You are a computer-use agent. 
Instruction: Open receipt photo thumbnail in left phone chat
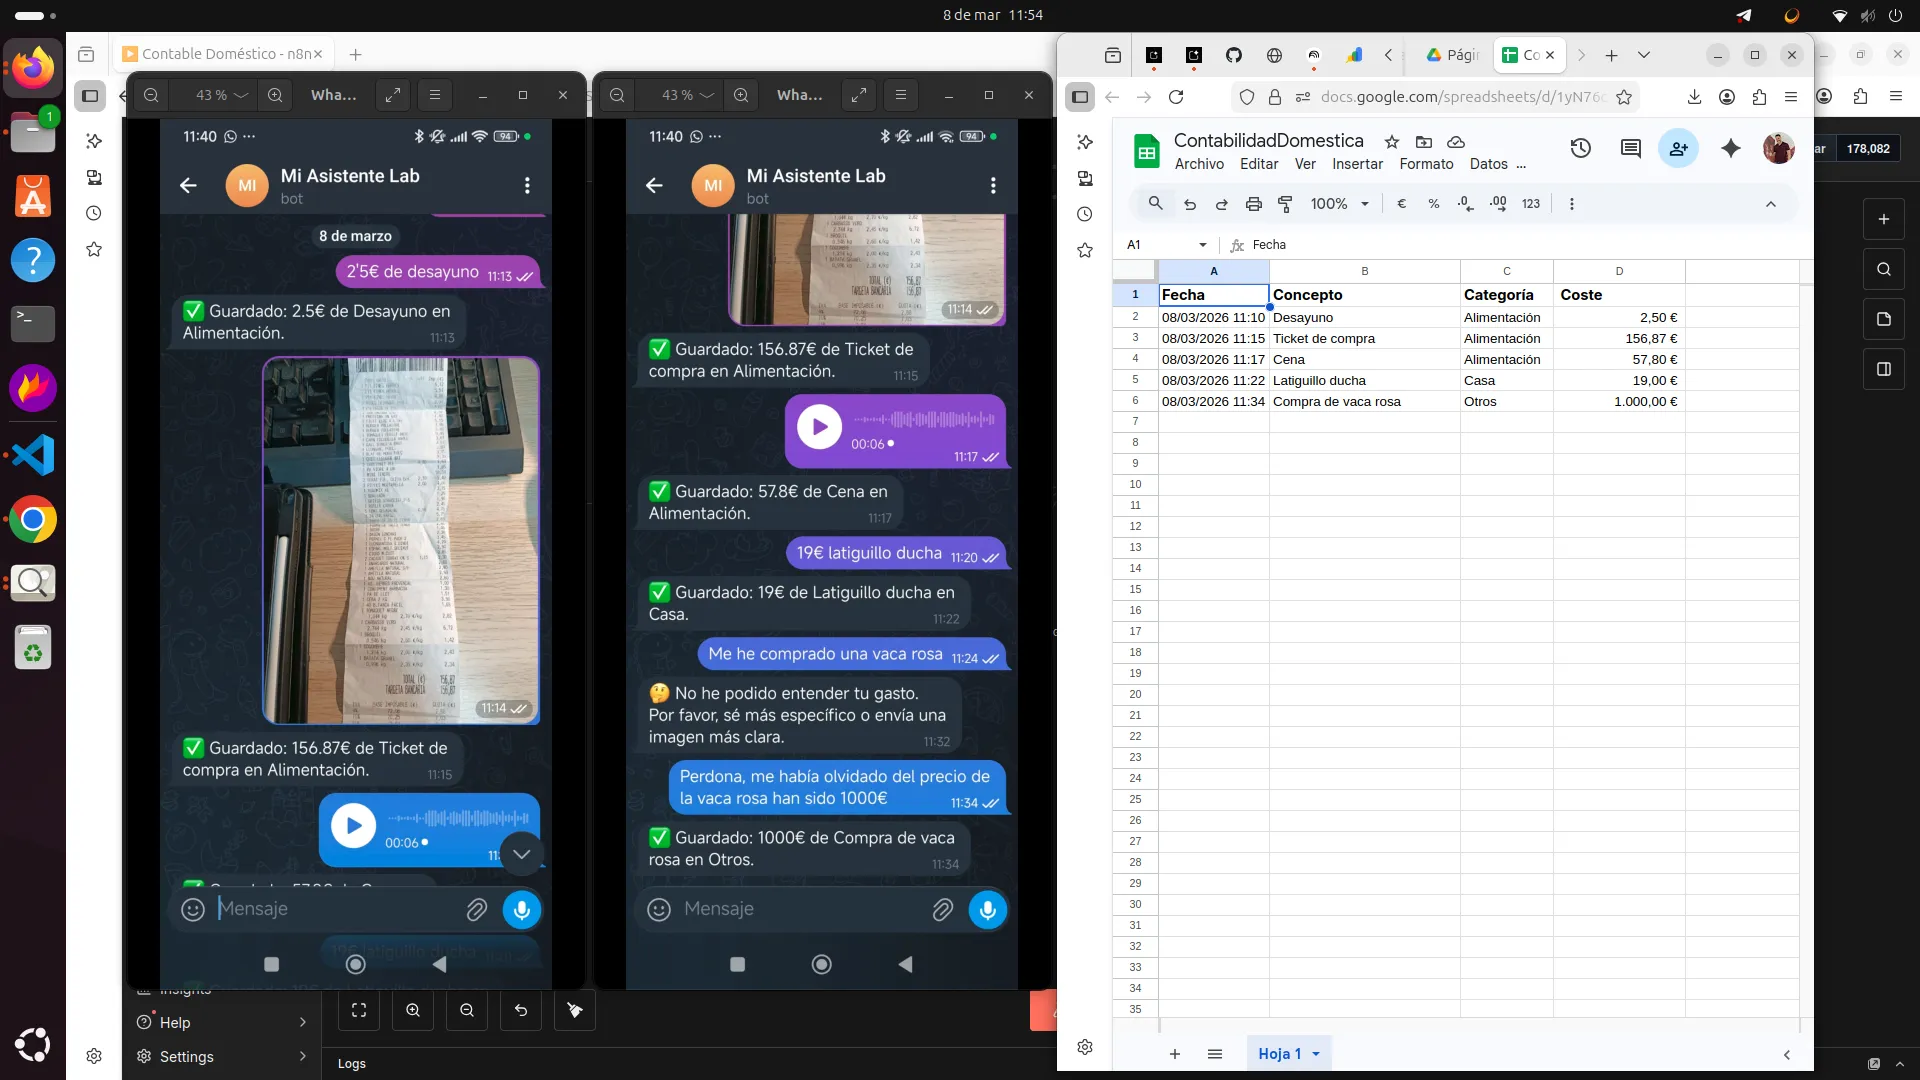tap(401, 540)
